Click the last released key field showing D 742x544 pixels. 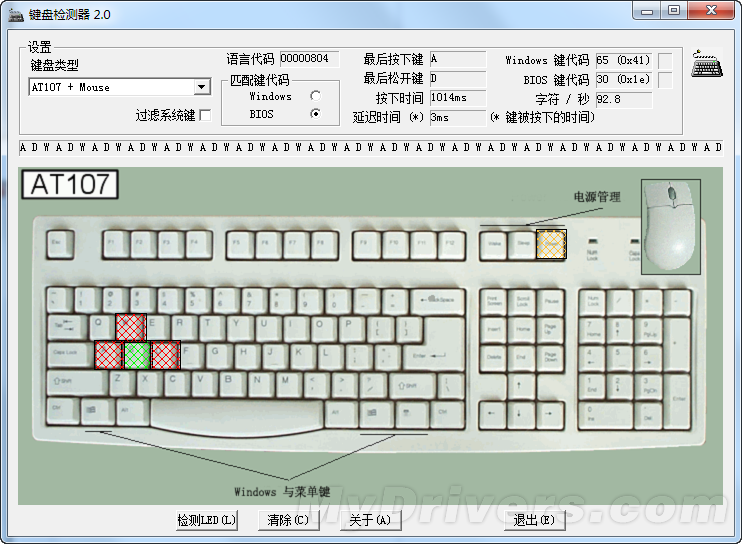coord(458,79)
